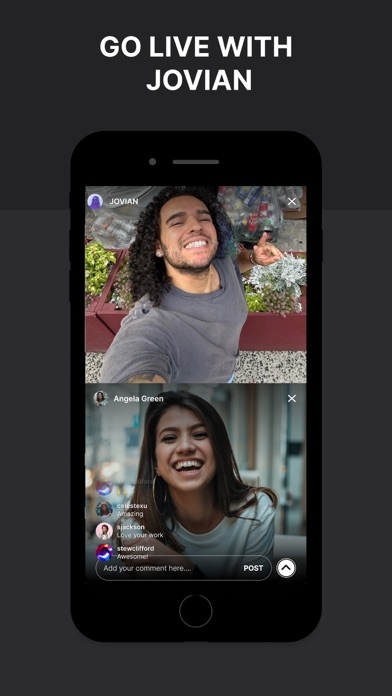Viewport: 392px width, 696px height.
Task: Expand options with the circular up-chevron button
Action: (x=286, y=568)
